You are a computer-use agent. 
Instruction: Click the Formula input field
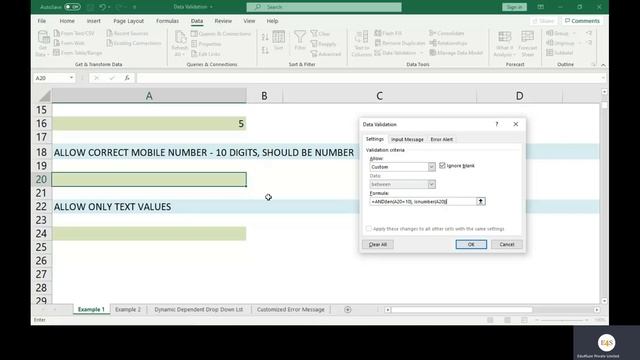(x=423, y=201)
